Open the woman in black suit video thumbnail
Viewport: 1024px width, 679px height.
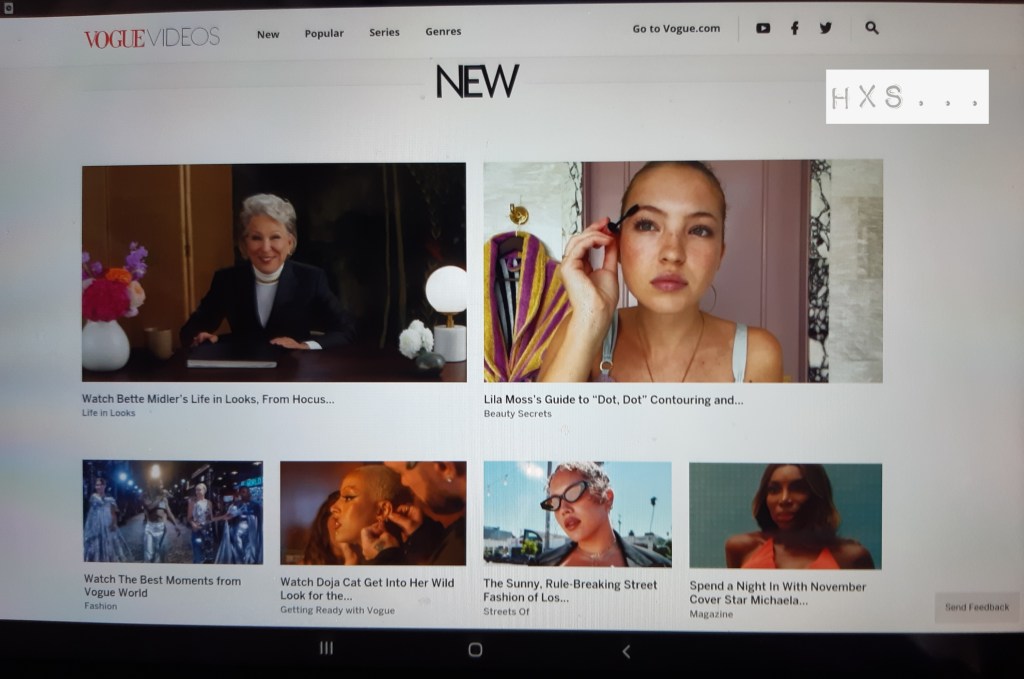(x=273, y=272)
